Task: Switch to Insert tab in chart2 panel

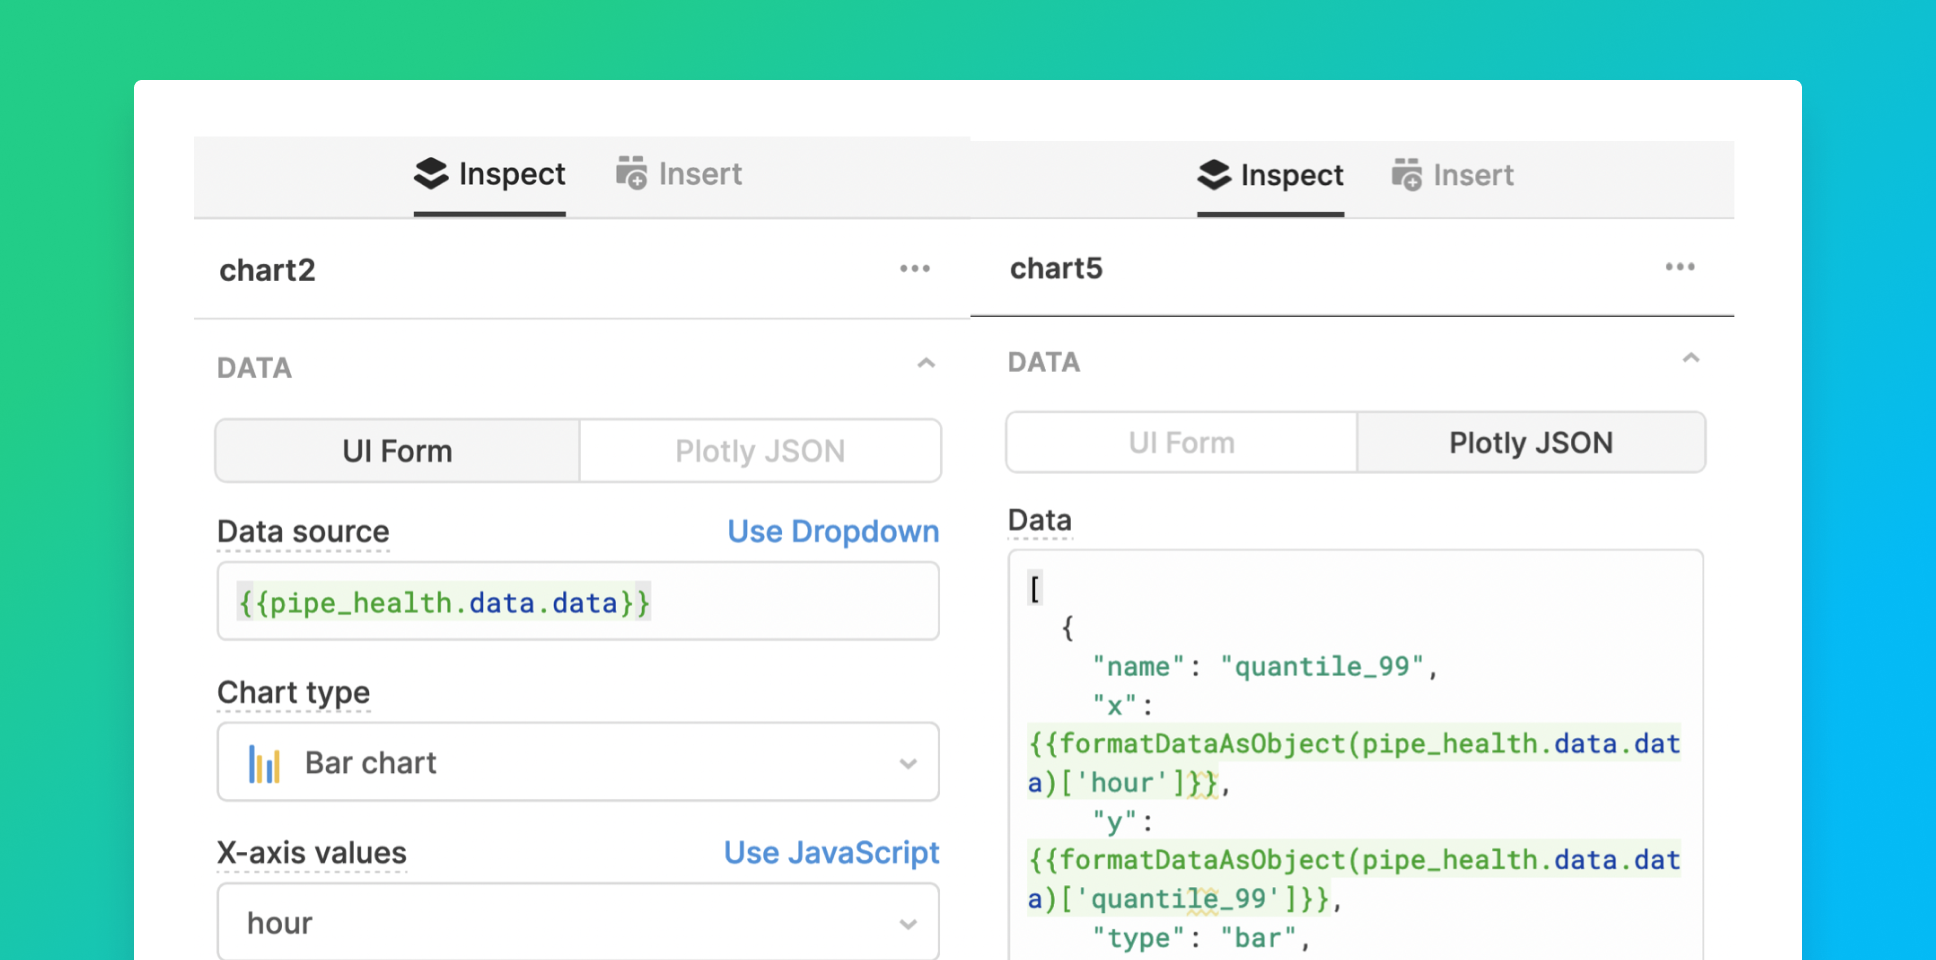Action: [x=679, y=174]
